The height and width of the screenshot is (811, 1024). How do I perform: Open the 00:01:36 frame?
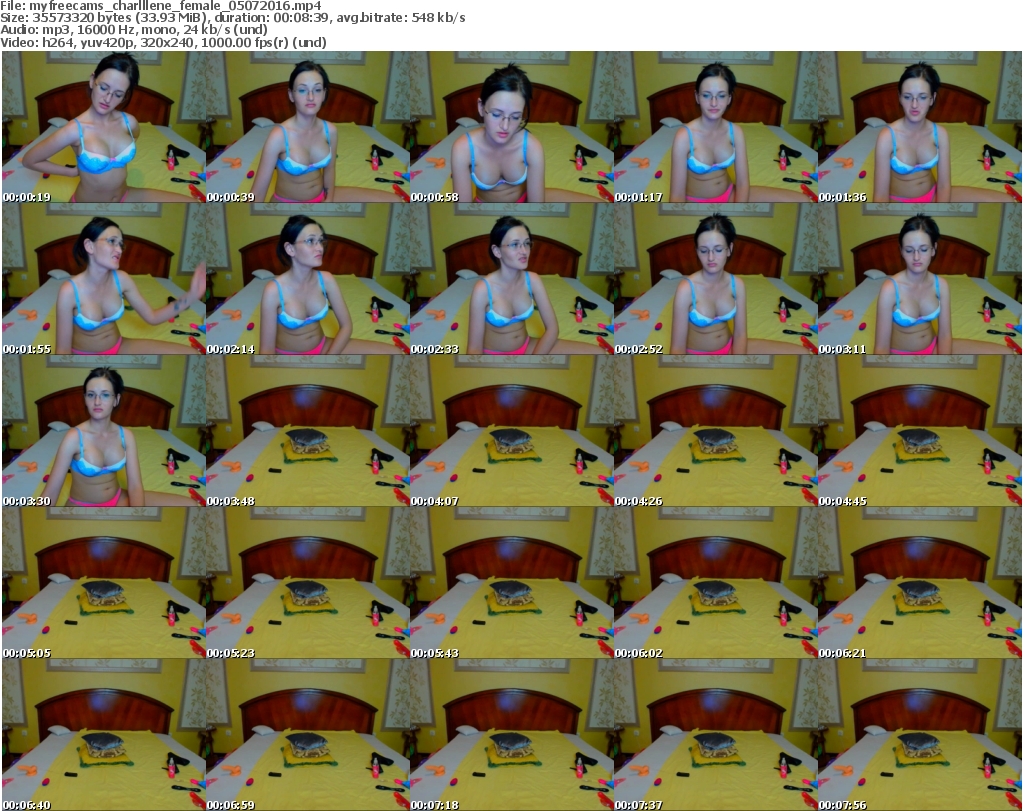point(920,127)
